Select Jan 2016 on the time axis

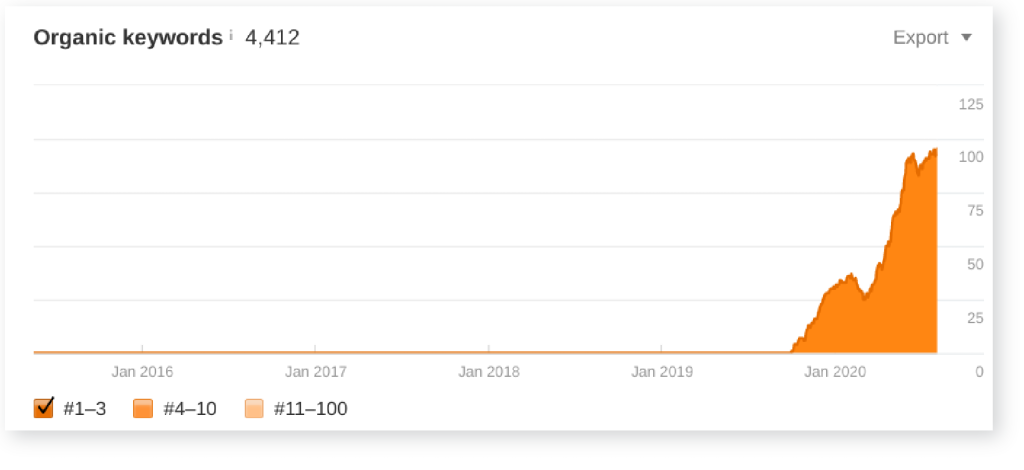(x=142, y=372)
